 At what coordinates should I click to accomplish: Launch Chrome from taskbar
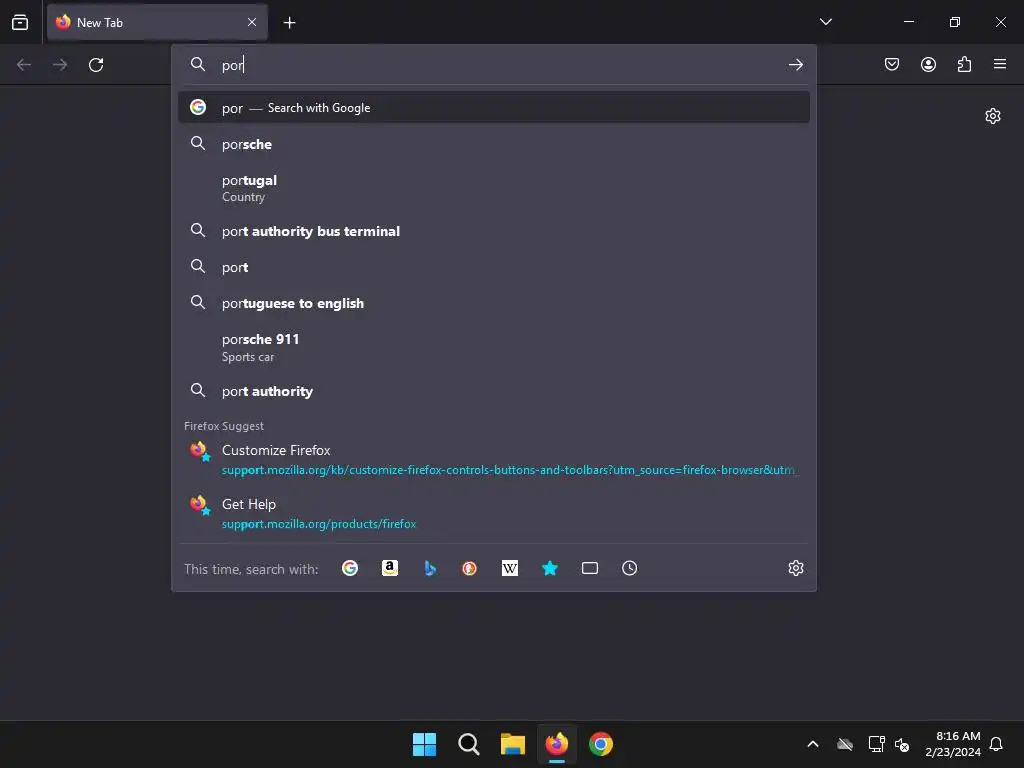coord(601,744)
